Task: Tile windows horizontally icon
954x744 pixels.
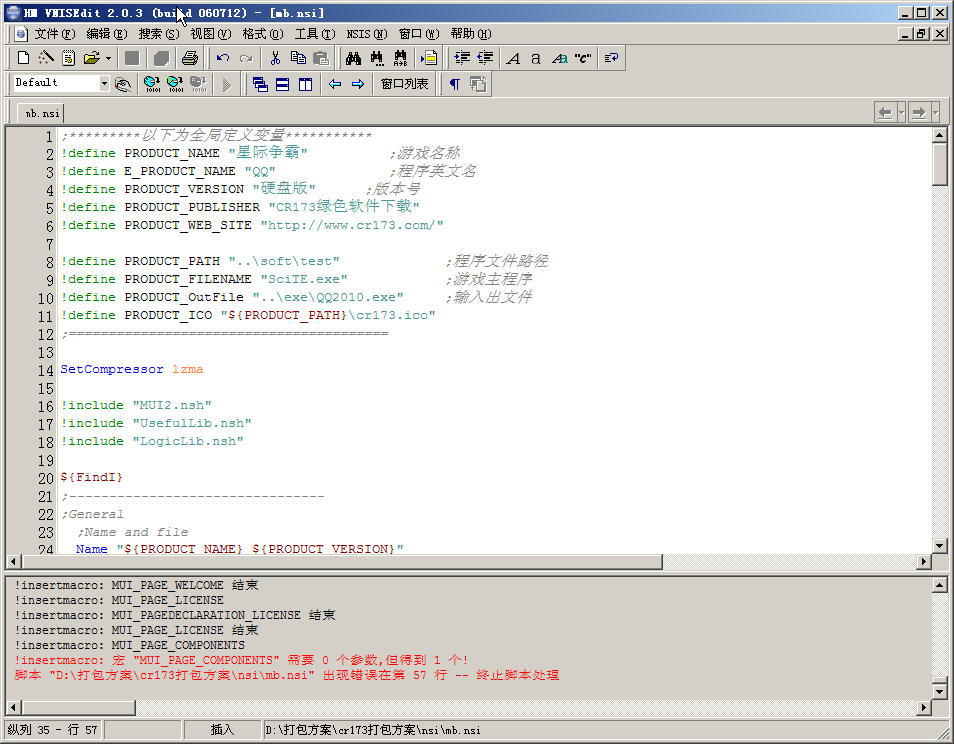Action: 283,84
